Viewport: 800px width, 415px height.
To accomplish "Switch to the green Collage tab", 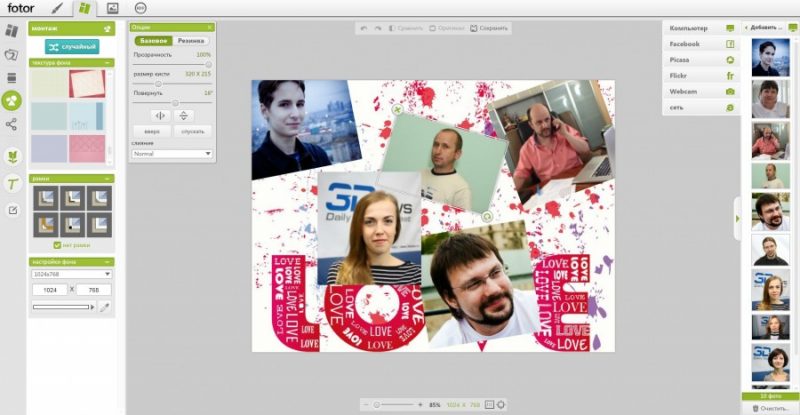I will coord(84,8).
